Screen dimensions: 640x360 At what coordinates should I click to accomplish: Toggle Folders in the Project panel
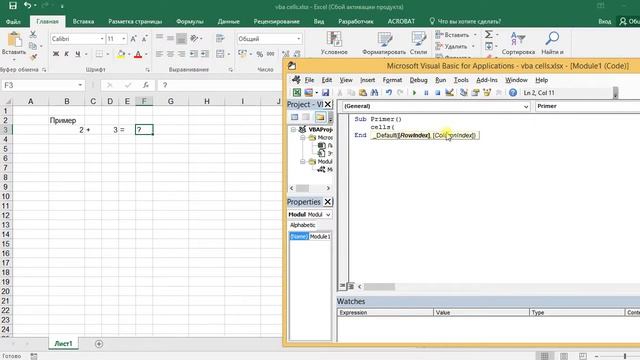point(320,117)
